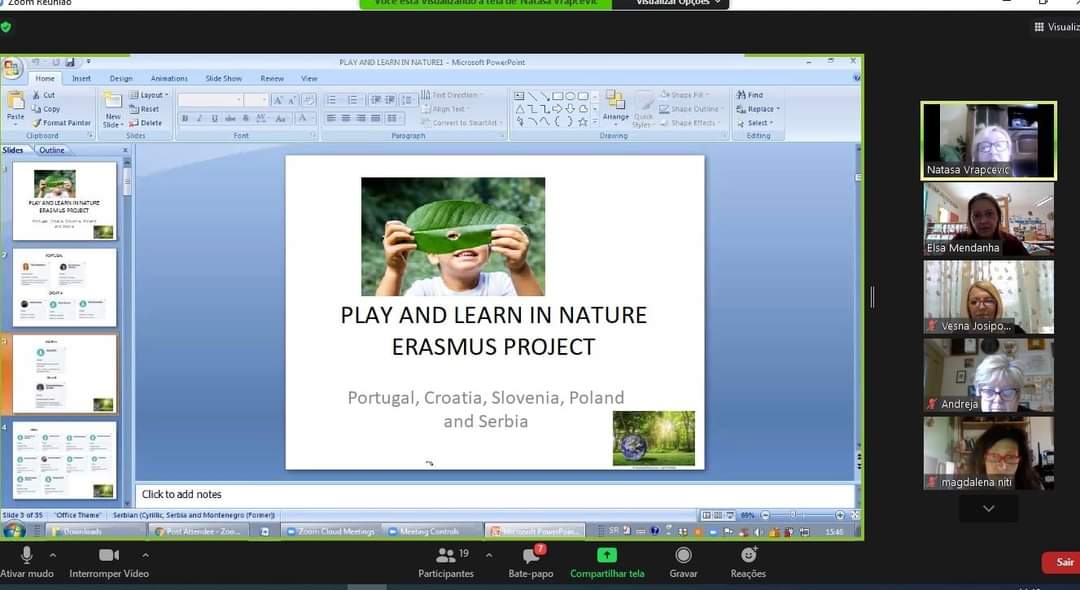Viewport: 1080px width, 590px height.
Task: Stop camera with Interromper Vídeo button
Action: click(x=109, y=562)
